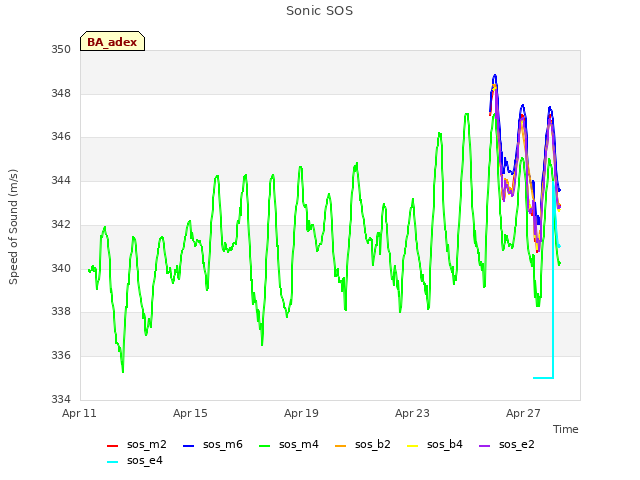Click the 340 y-axis label
The image size is (640, 480).
(x=61, y=268)
